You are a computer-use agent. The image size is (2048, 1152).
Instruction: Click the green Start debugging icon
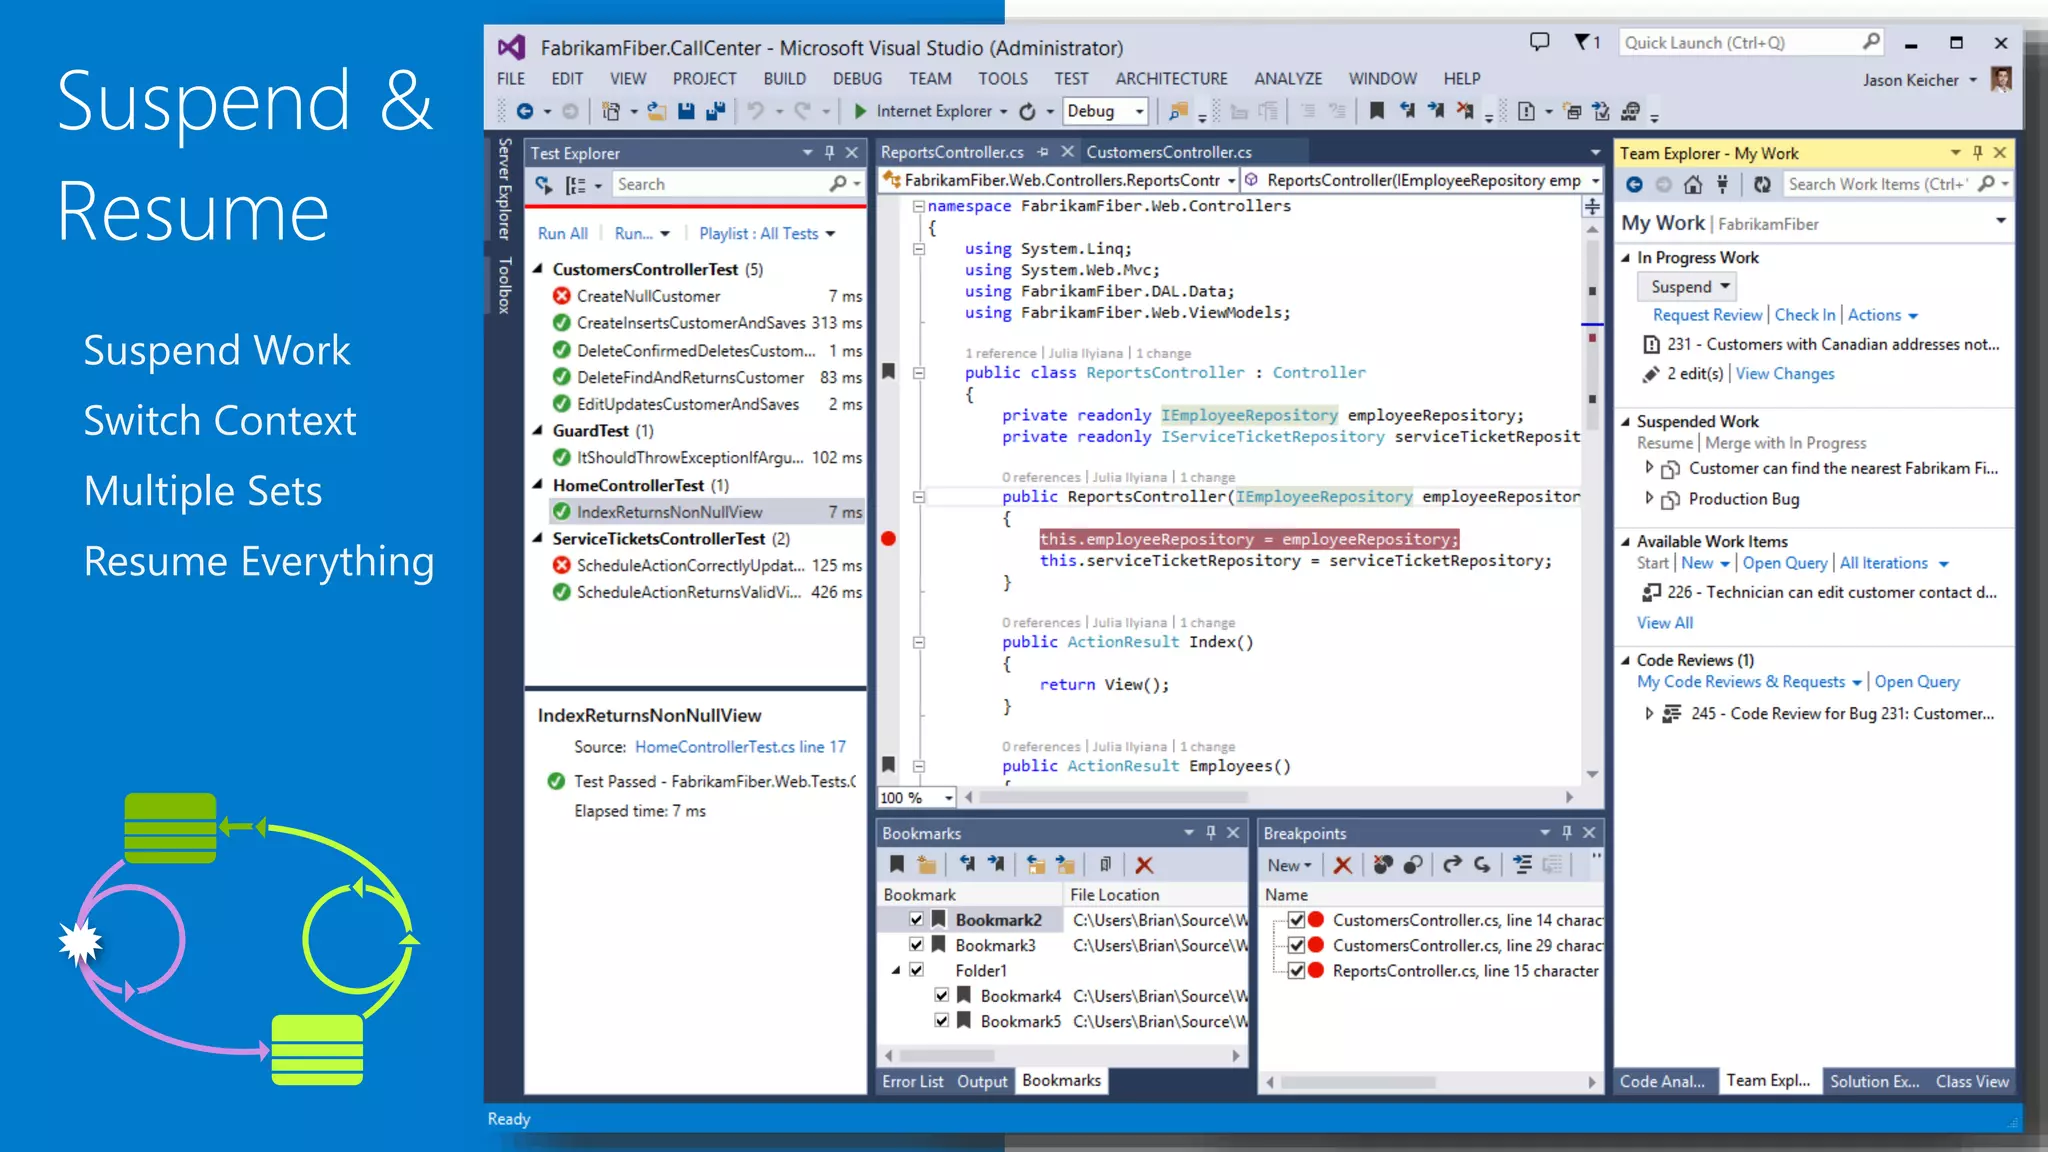[860, 111]
